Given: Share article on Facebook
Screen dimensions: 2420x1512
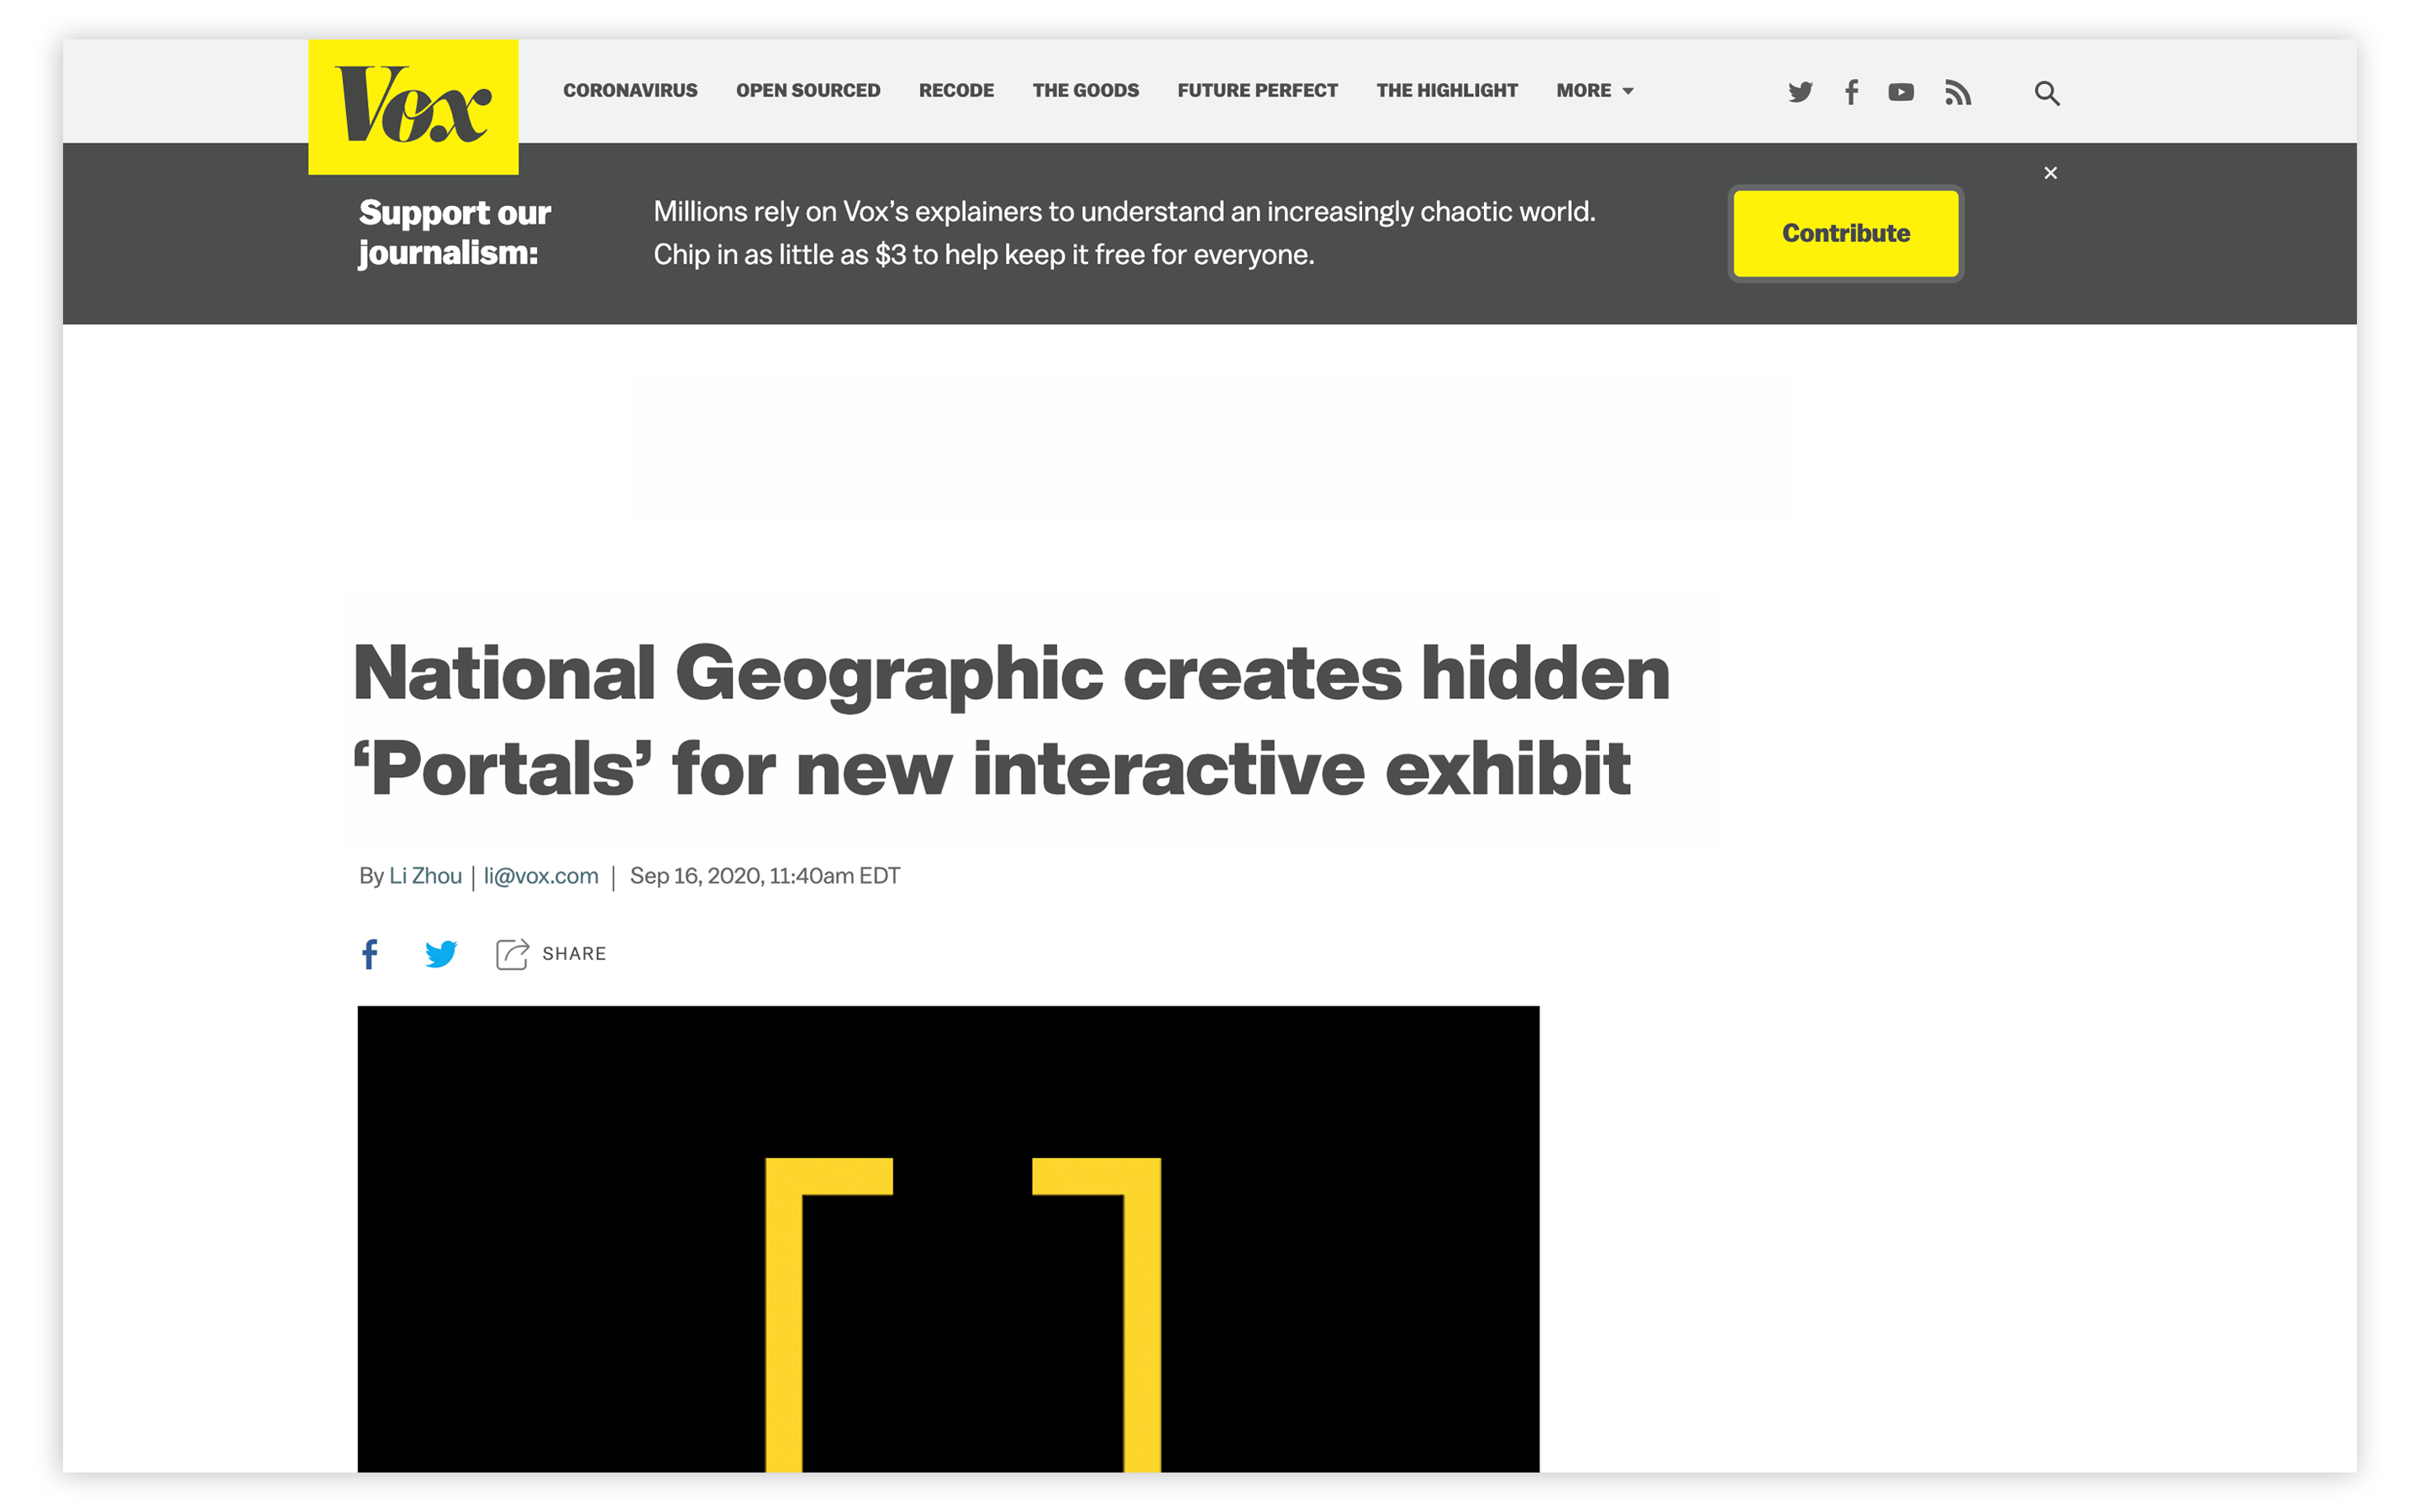Looking at the screenshot, I should click(x=370, y=953).
